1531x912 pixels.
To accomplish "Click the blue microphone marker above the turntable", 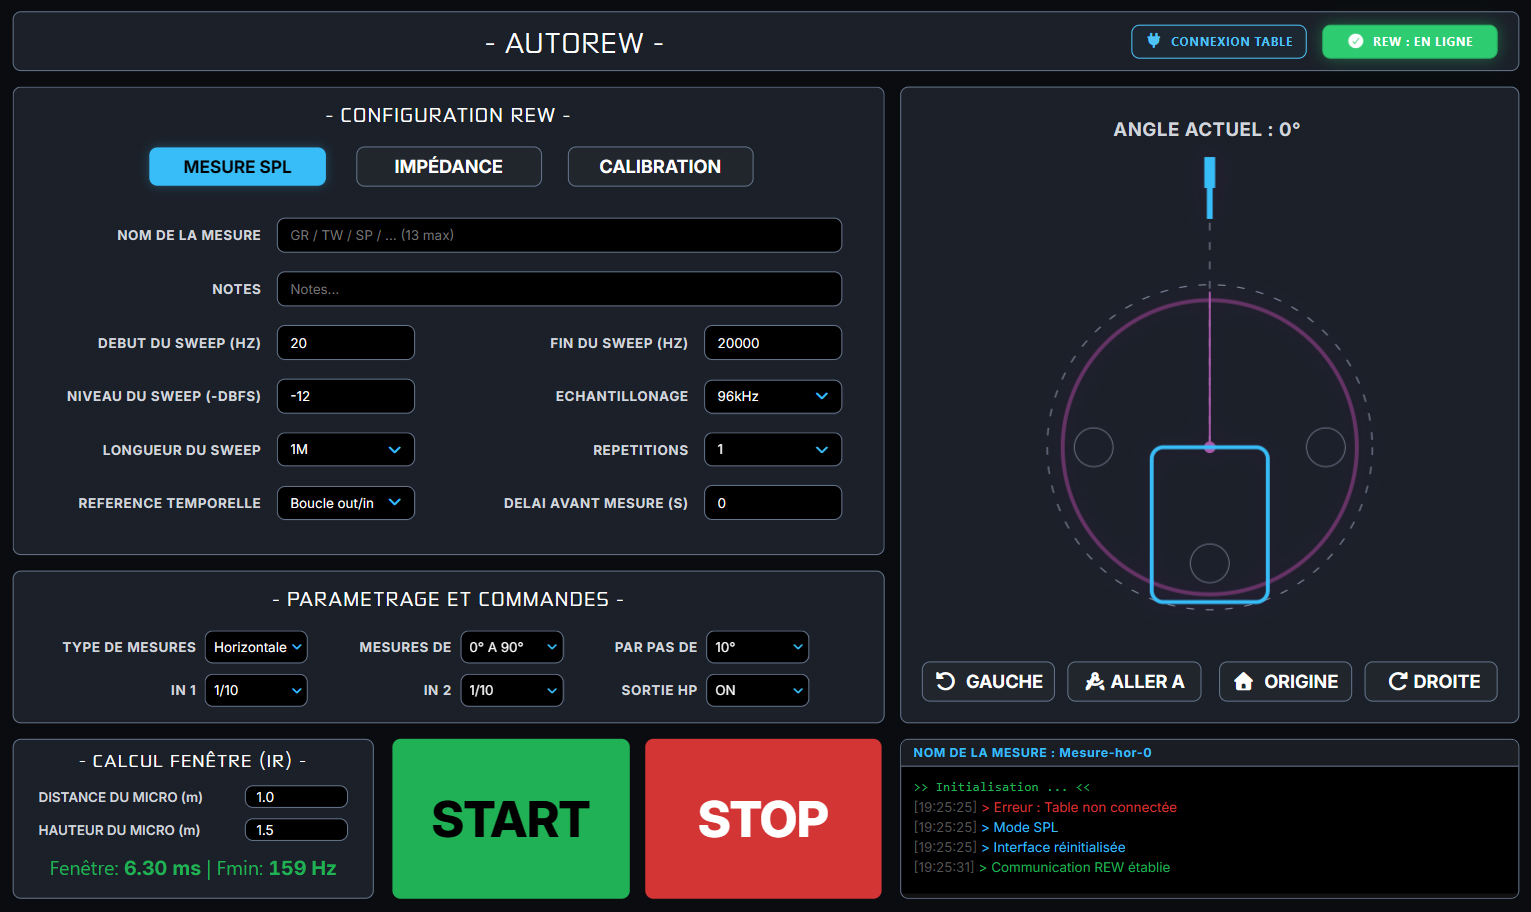I will [x=1209, y=187].
